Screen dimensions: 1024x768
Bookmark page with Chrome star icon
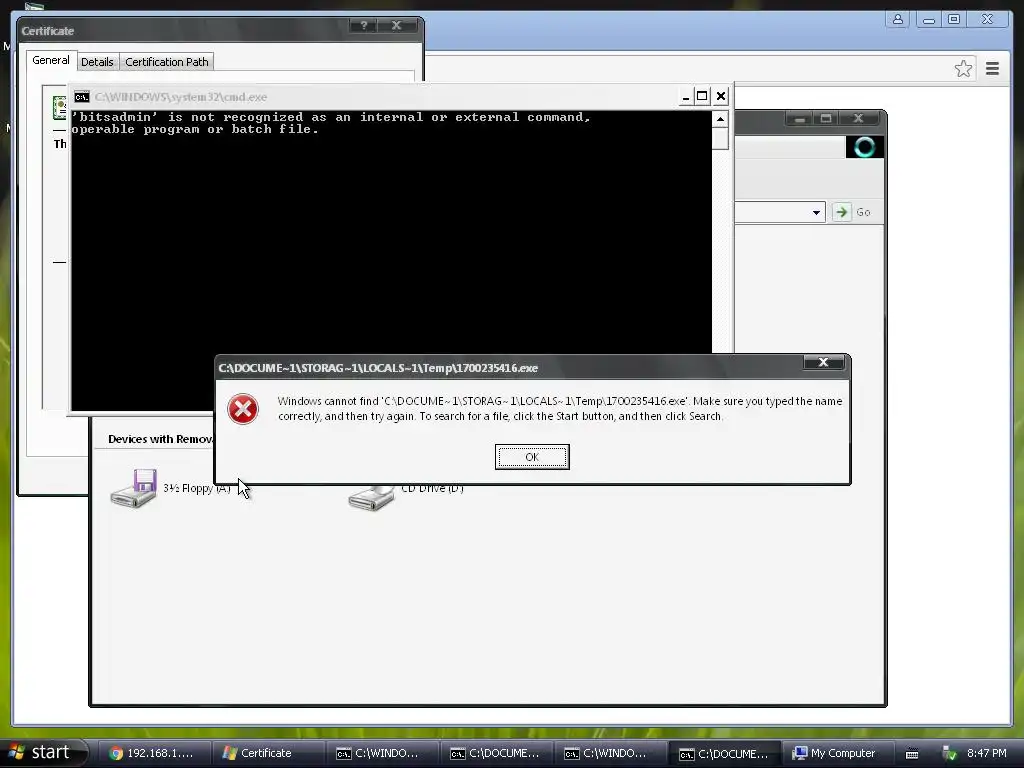click(963, 69)
